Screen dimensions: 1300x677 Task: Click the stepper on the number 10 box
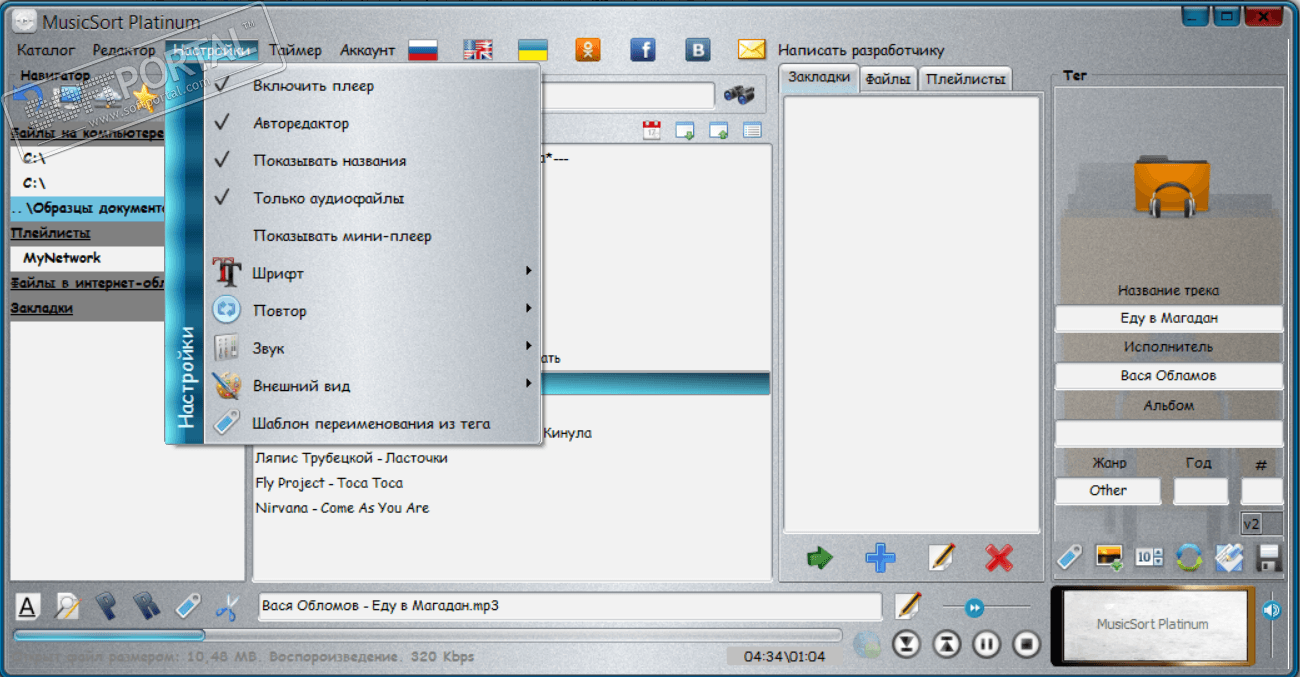point(1159,557)
